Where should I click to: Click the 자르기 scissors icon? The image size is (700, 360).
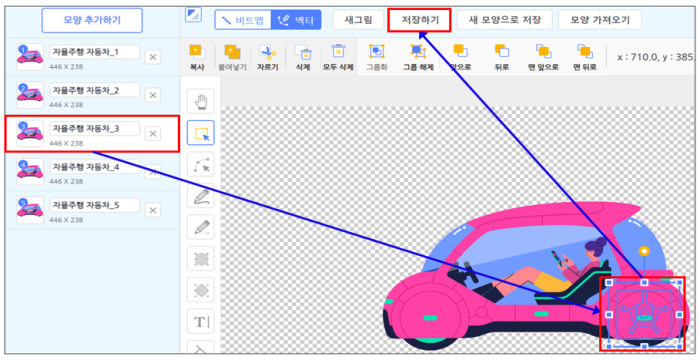[x=267, y=52]
